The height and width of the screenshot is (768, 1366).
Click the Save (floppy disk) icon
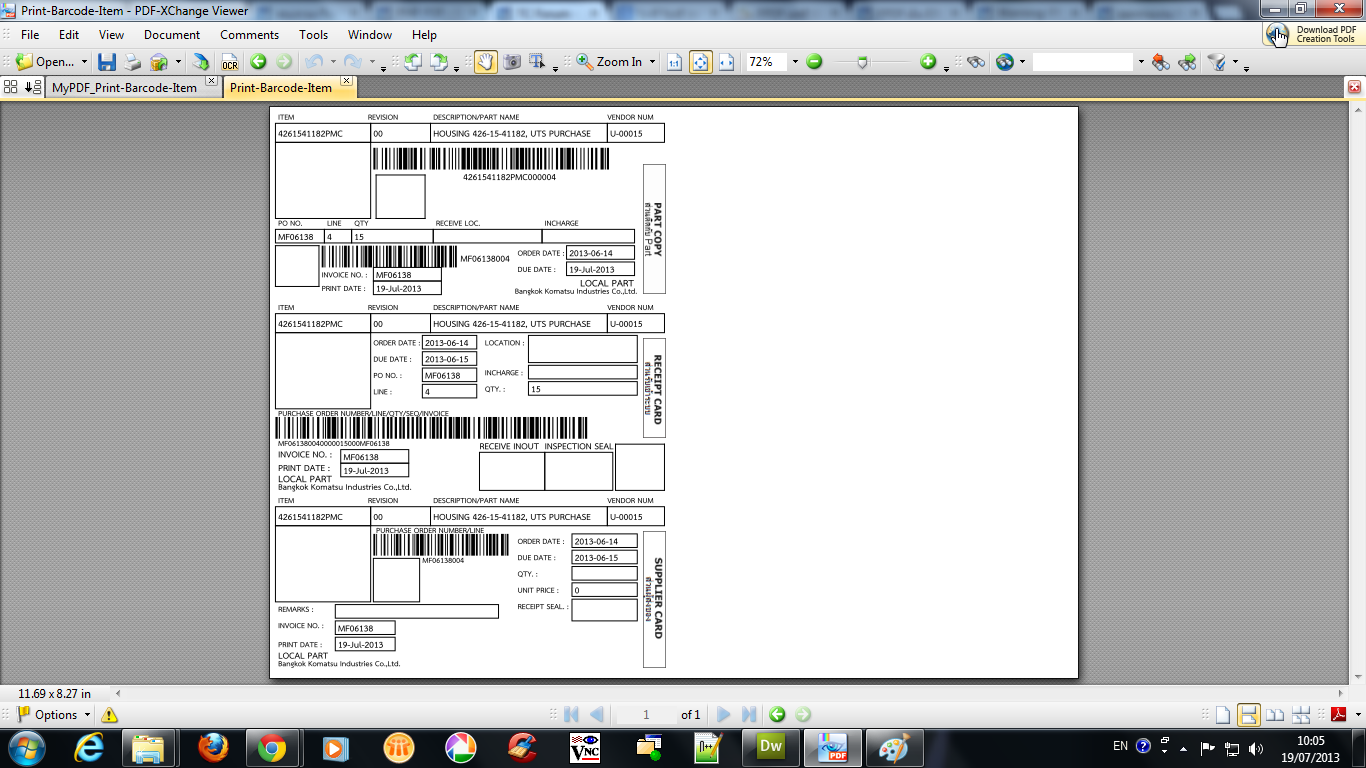click(107, 62)
